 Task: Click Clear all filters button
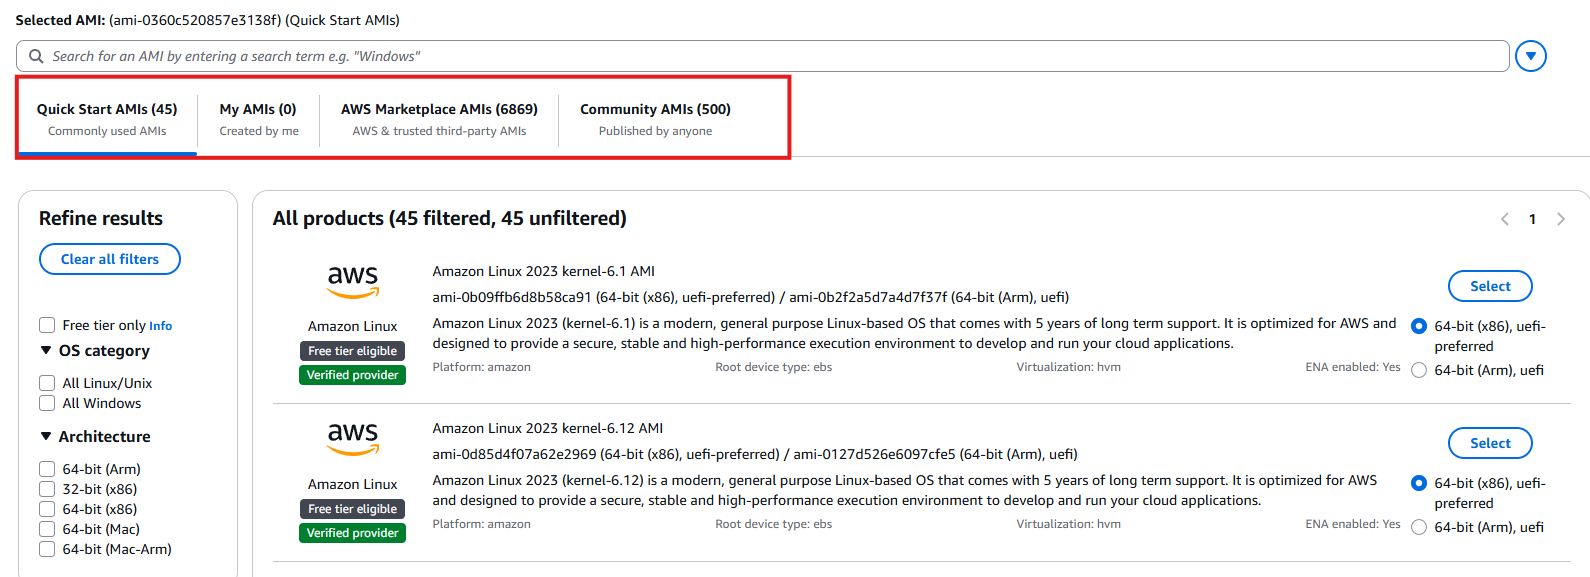[x=110, y=259]
